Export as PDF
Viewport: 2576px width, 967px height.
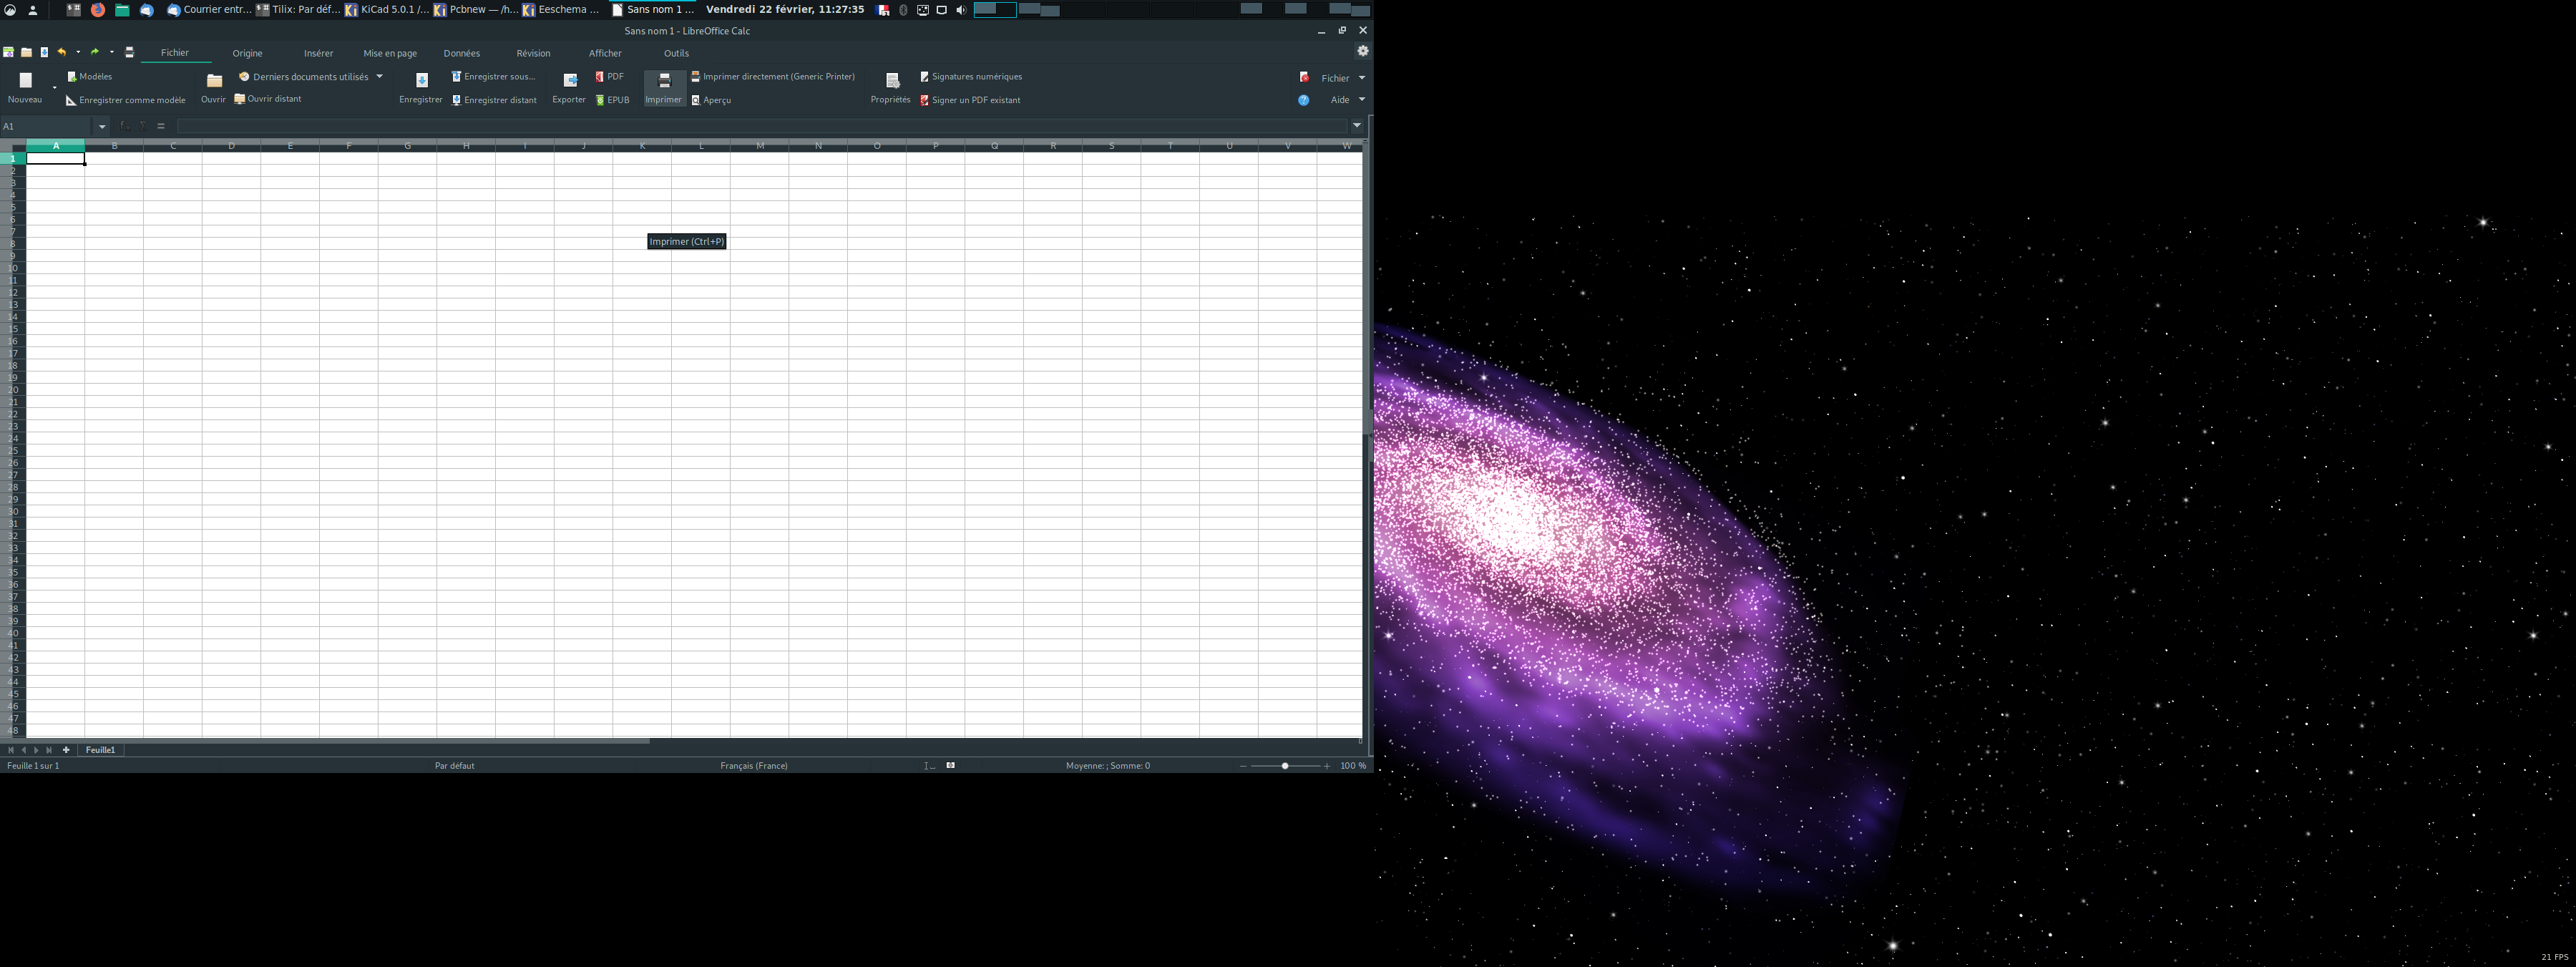pos(609,77)
